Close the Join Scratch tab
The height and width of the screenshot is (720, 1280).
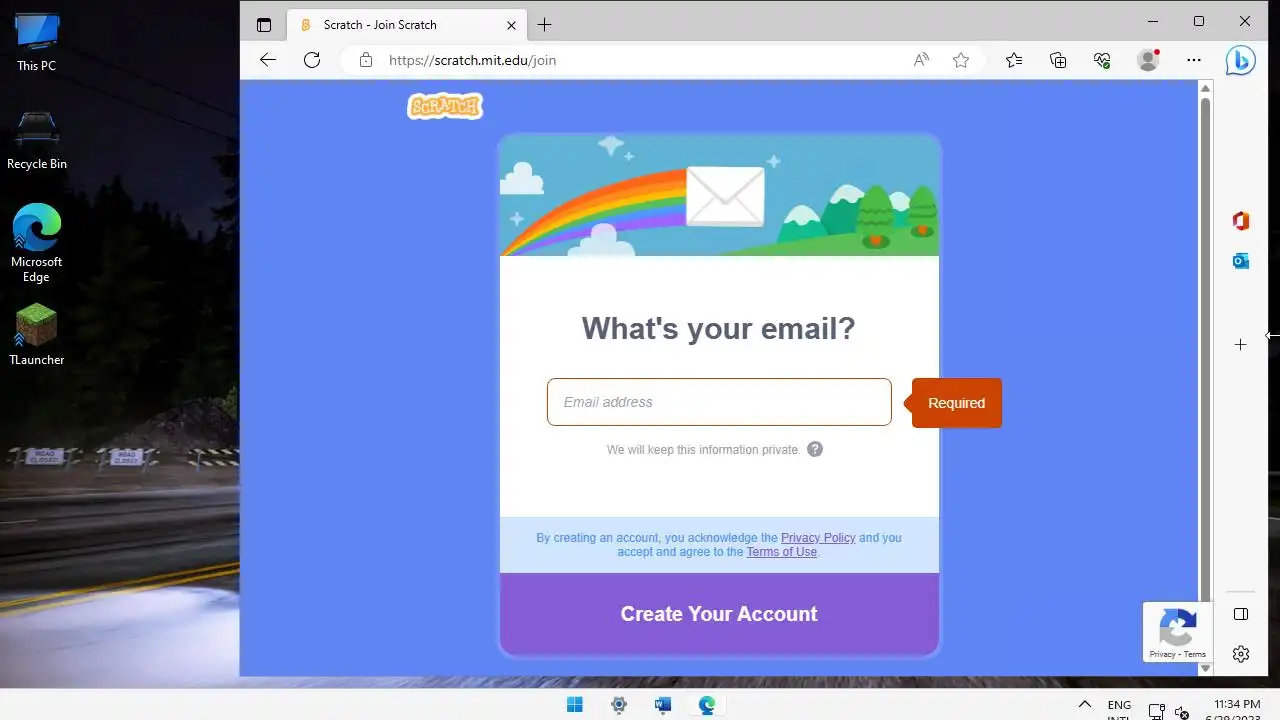pyautogui.click(x=512, y=25)
